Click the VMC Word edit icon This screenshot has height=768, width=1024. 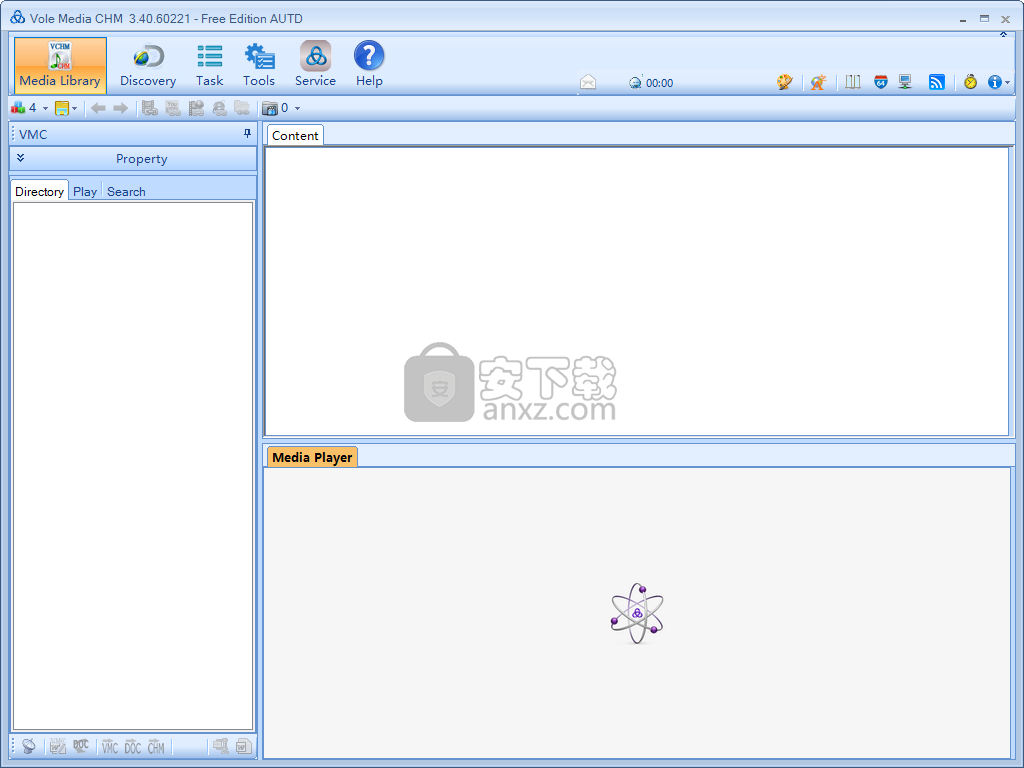(x=57, y=746)
